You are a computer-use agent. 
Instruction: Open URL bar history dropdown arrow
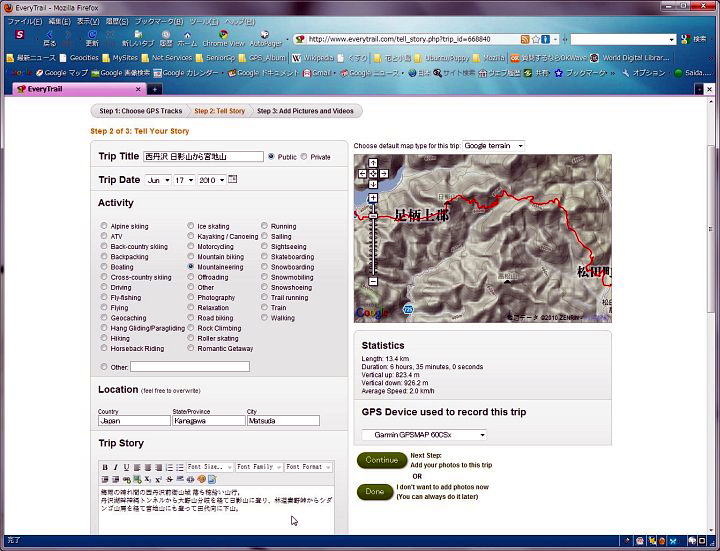coord(555,39)
